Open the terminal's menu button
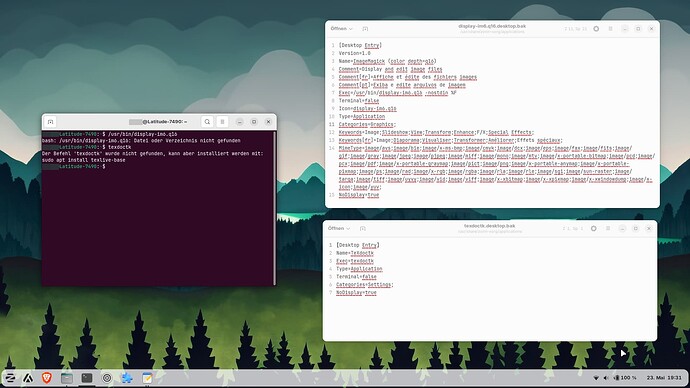Image resolution: width=690 pixels, height=388 pixels. coord(222,122)
